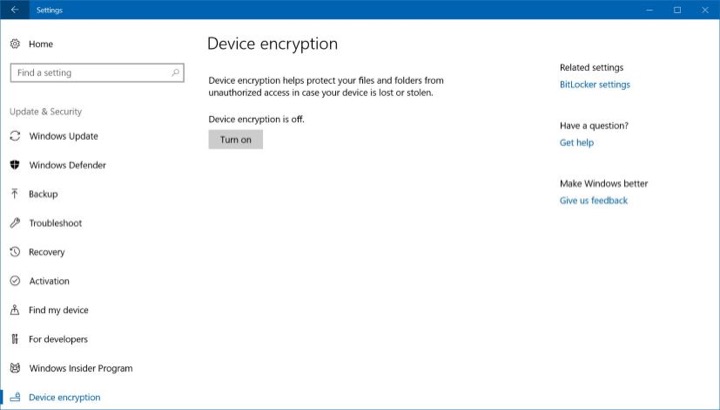Image resolution: width=720 pixels, height=410 pixels.
Task: Click the Windows Defender shield icon
Action: pos(15,165)
